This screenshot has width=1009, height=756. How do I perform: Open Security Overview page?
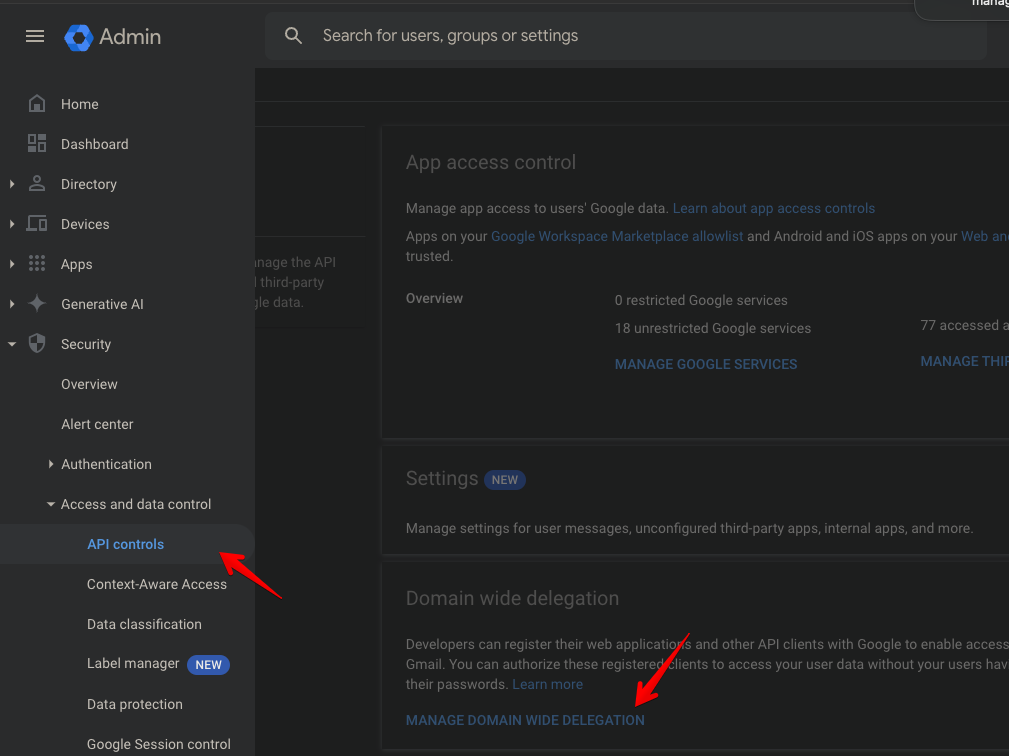tap(89, 384)
